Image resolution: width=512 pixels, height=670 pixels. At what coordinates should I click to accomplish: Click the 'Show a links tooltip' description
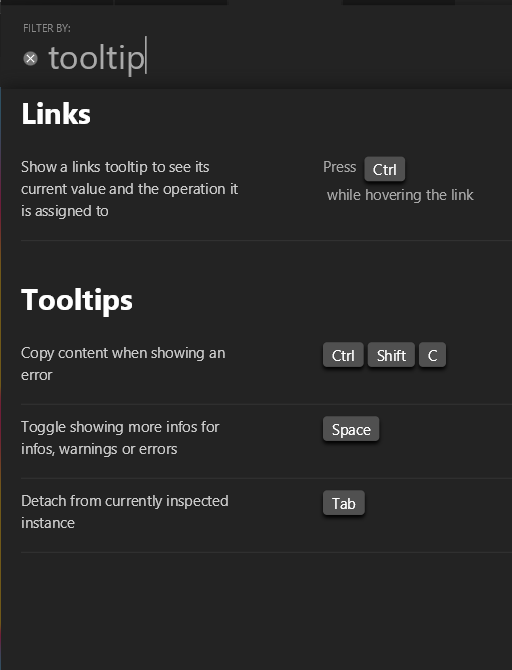[129, 189]
